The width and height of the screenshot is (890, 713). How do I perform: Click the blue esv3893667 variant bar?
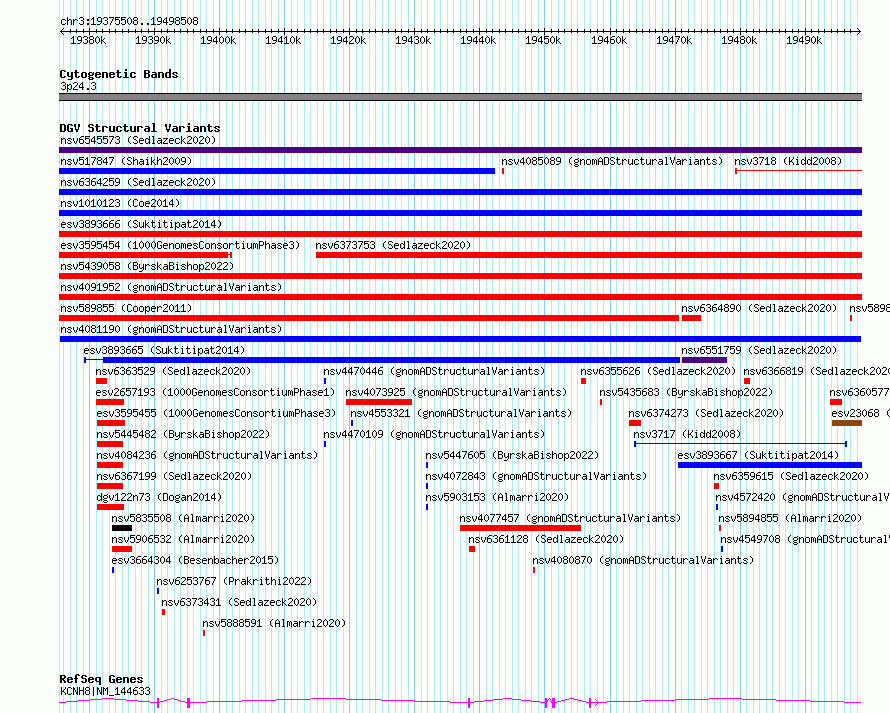tap(770, 465)
